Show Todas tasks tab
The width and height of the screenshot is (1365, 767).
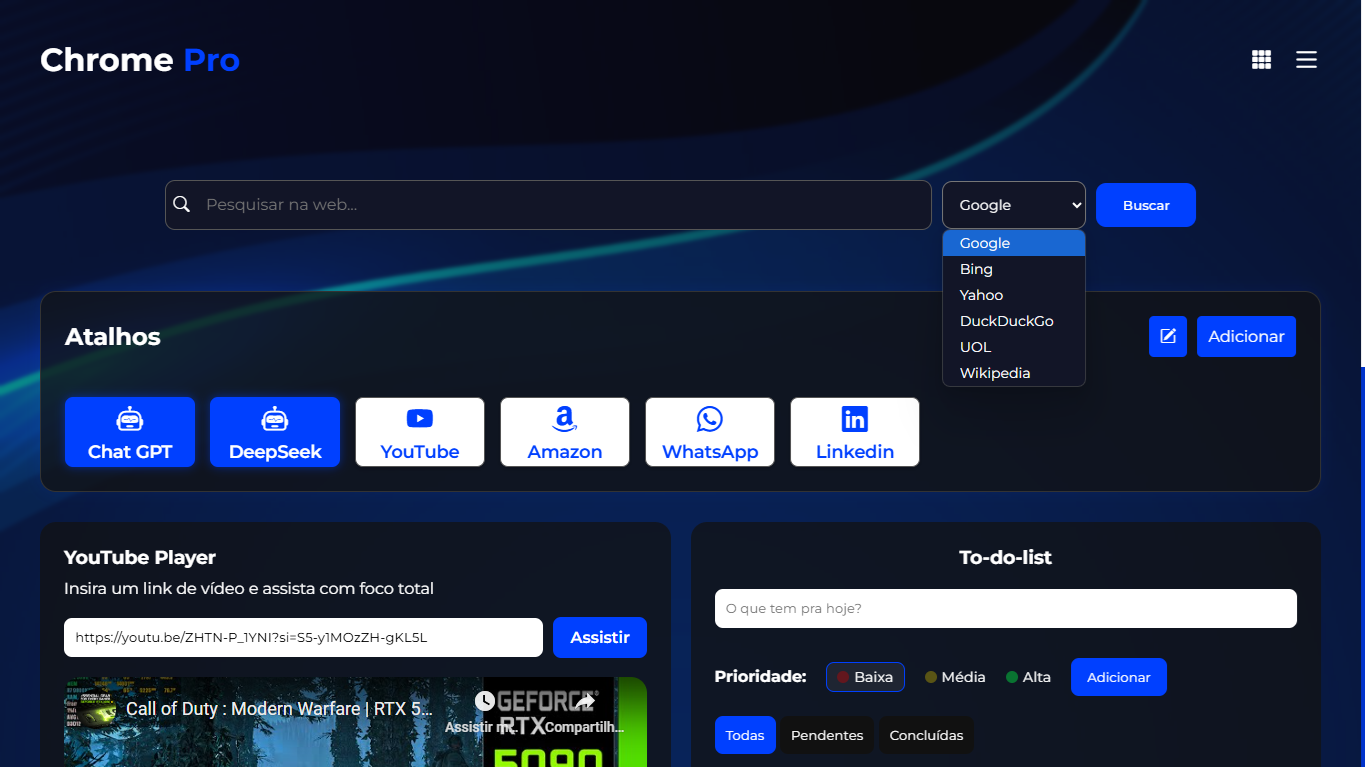pyautogui.click(x=745, y=735)
